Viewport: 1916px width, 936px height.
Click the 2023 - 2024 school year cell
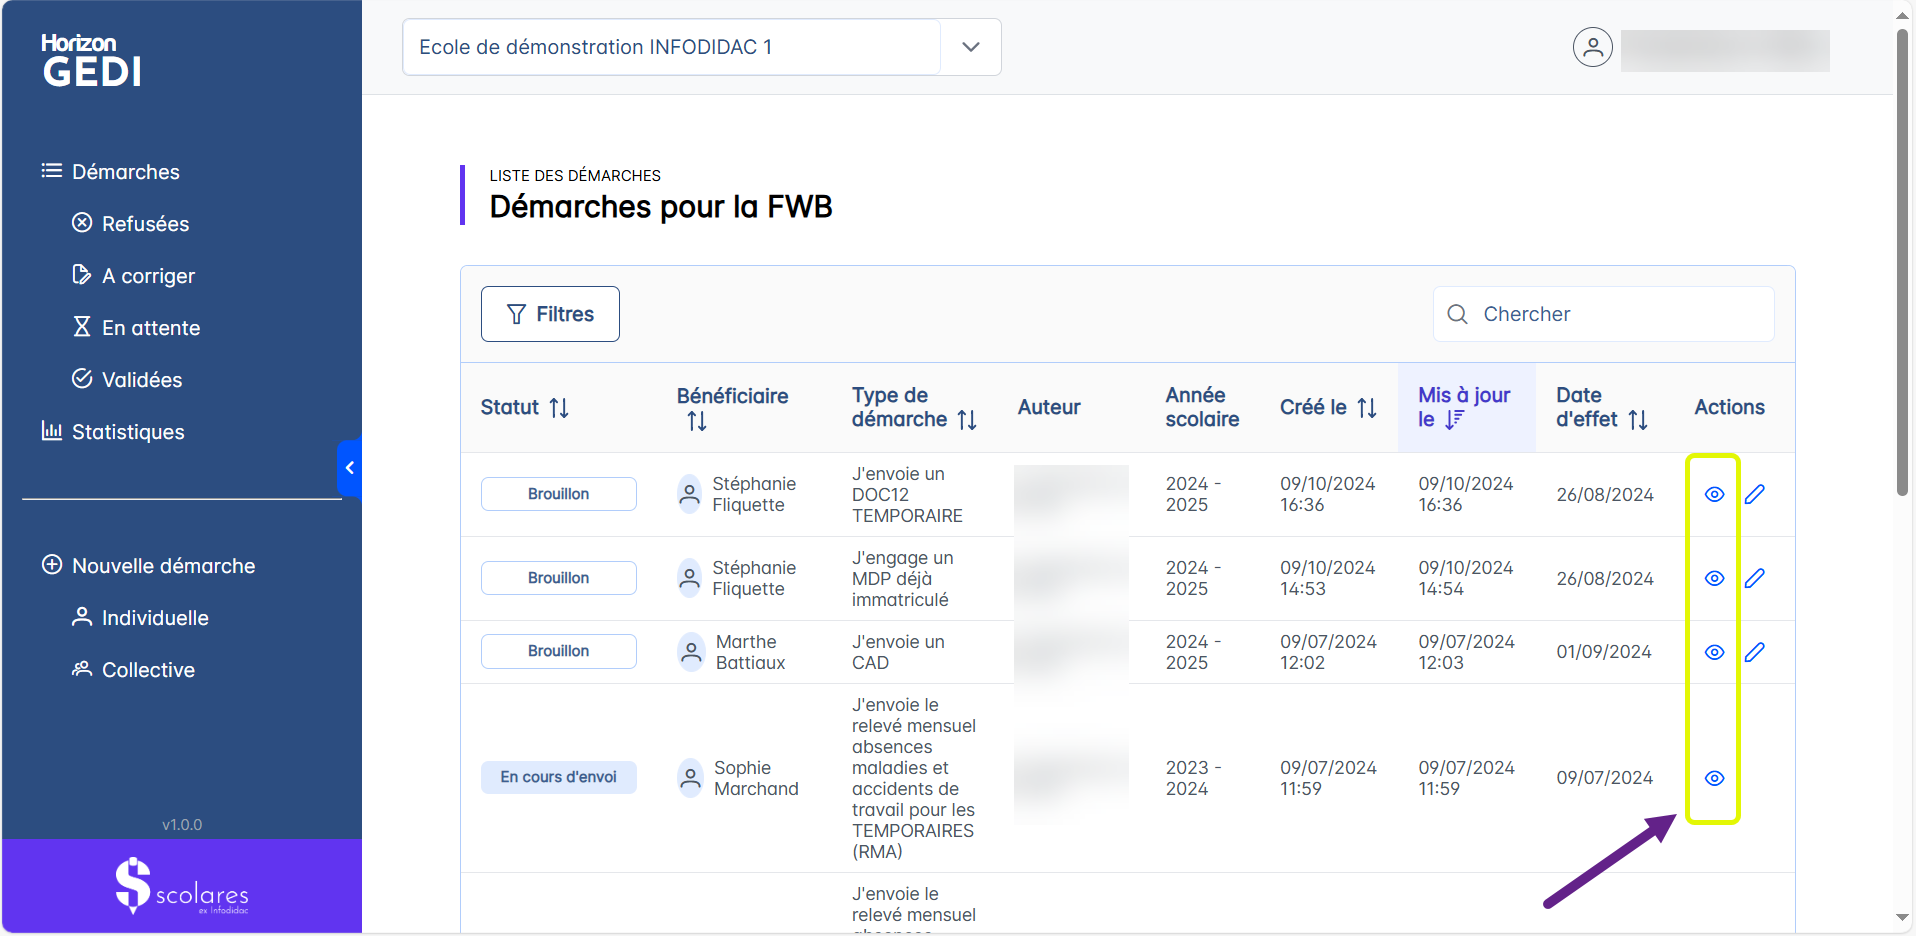pyautogui.click(x=1194, y=778)
